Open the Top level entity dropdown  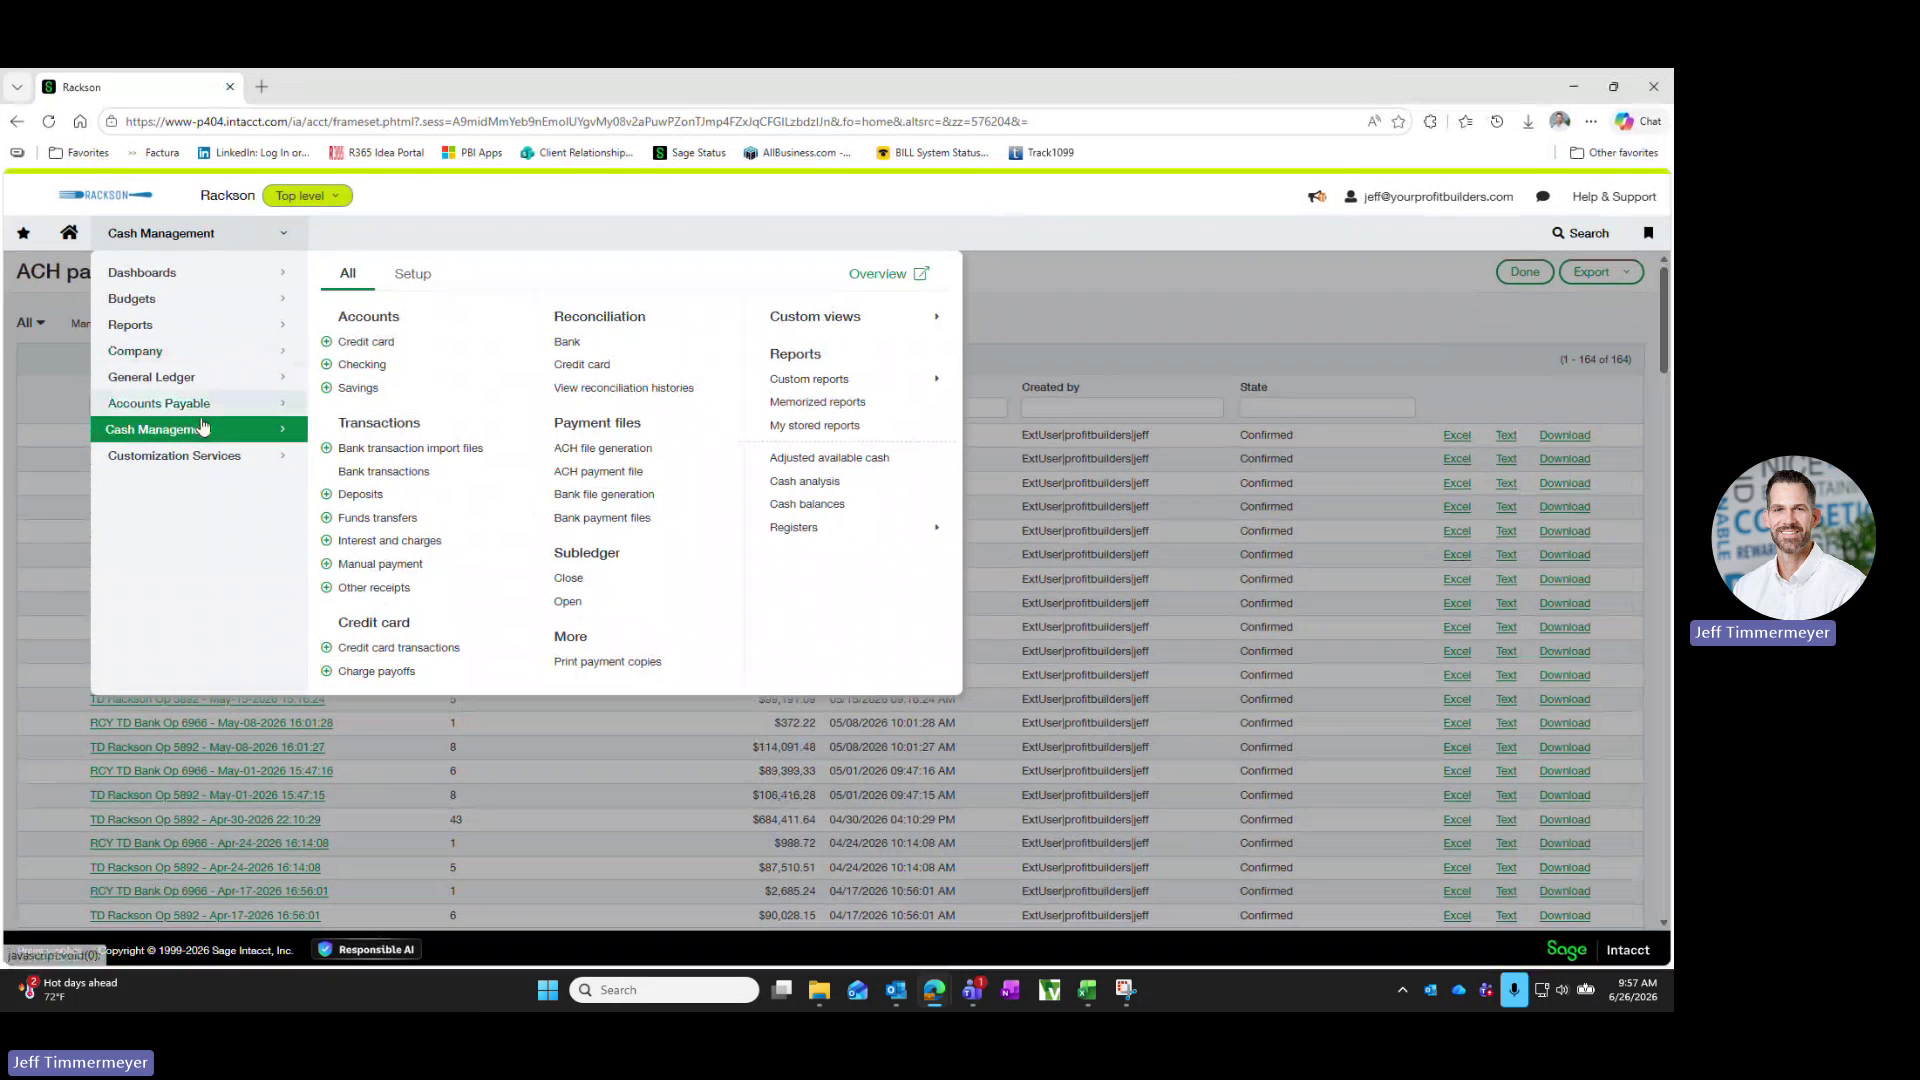307,196
